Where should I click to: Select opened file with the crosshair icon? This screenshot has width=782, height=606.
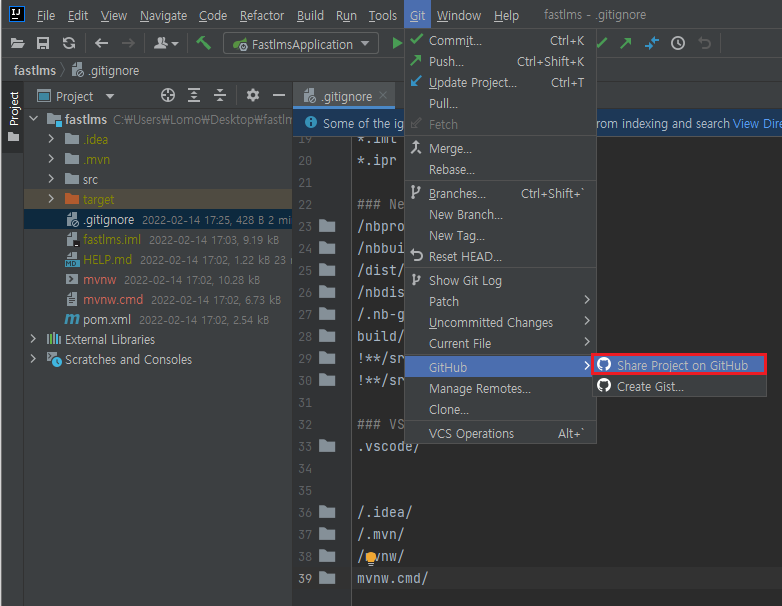coord(168,95)
